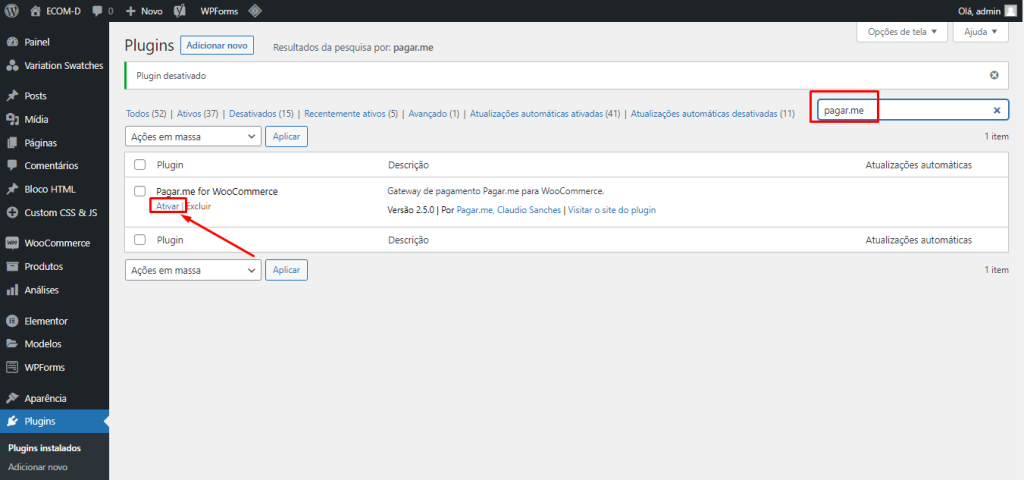
Task: Open the WordPress logo menu
Action: pos(12,11)
